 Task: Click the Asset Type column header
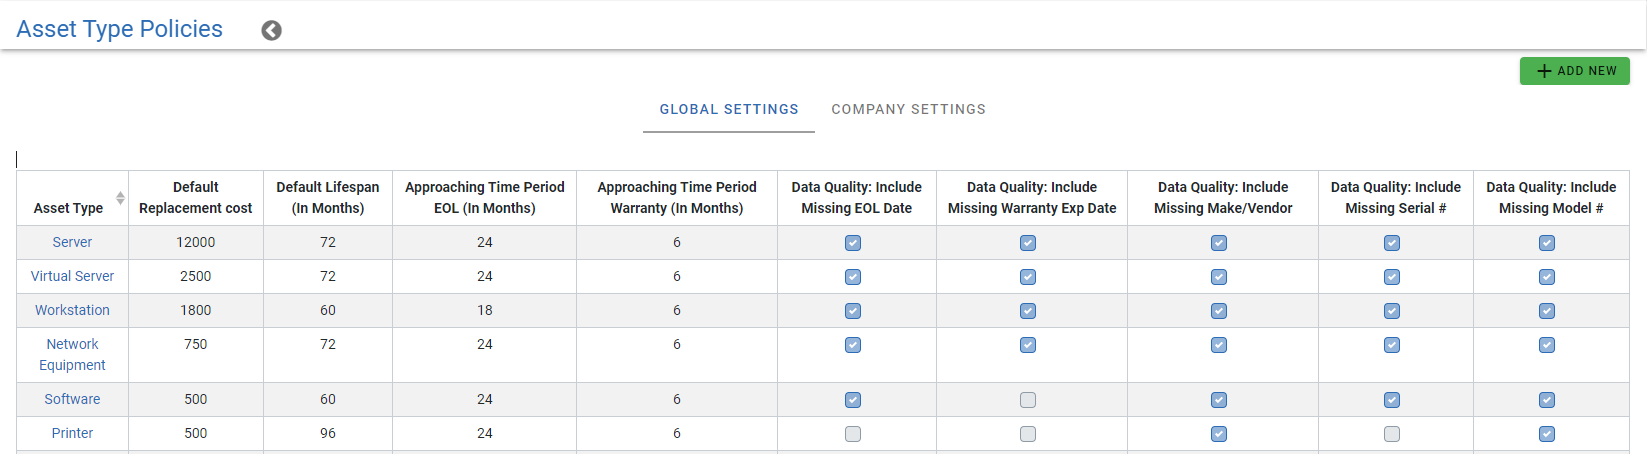(x=68, y=208)
